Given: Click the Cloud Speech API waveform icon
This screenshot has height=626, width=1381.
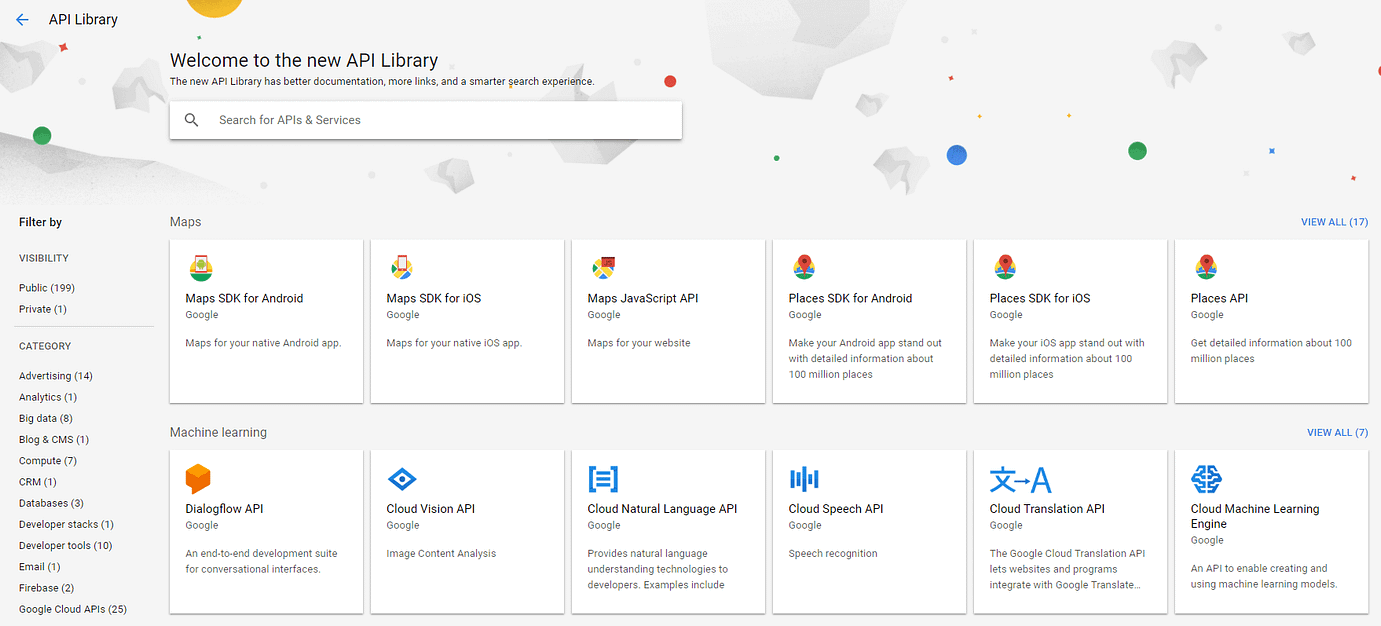Looking at the screenshot, I should pos(804,479).
